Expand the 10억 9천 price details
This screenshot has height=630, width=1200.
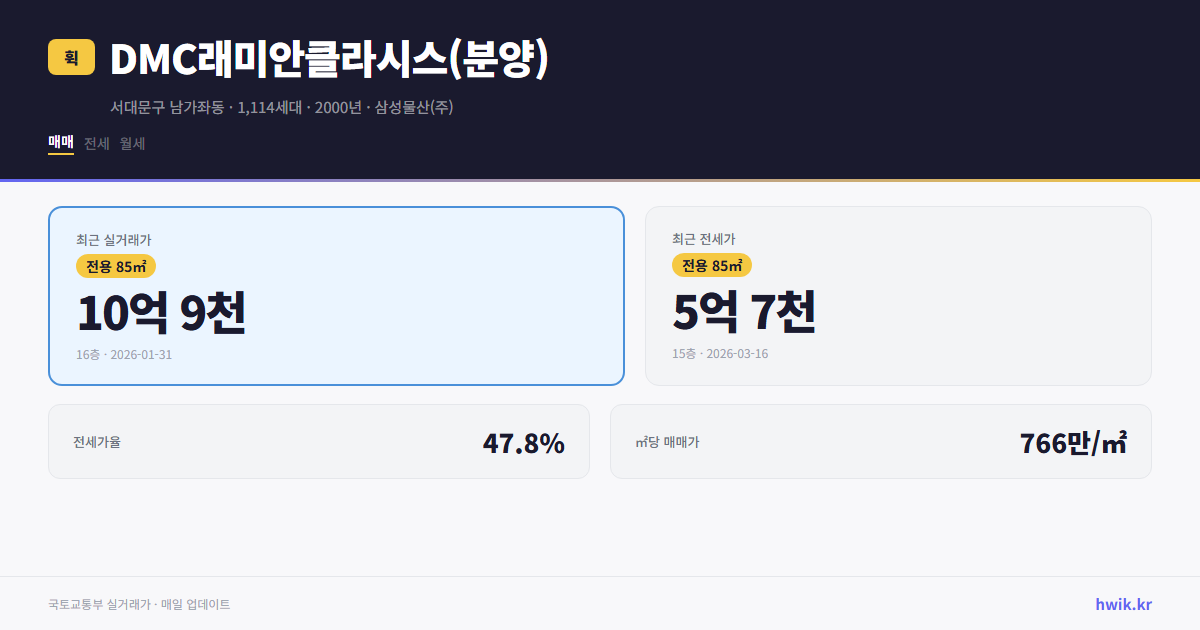point(160,313)
